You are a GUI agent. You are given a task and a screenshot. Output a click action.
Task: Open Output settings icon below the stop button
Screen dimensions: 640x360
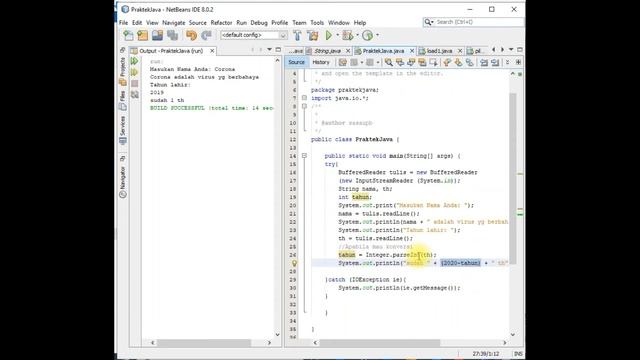pos(134,94)
